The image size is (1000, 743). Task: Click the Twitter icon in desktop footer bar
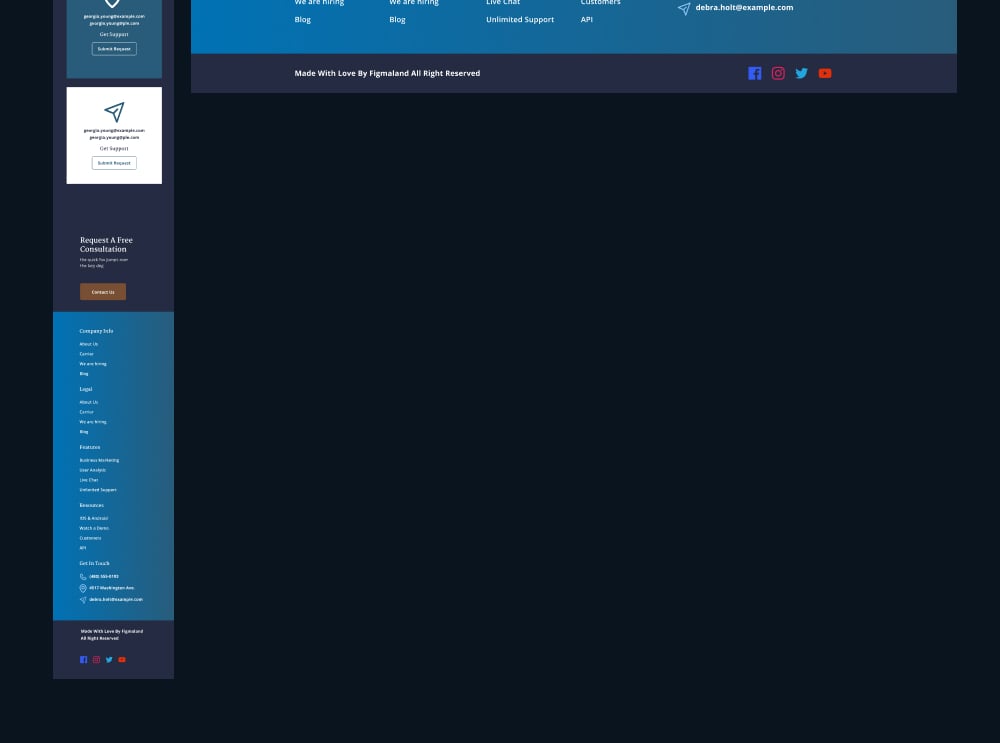(802, 73)
